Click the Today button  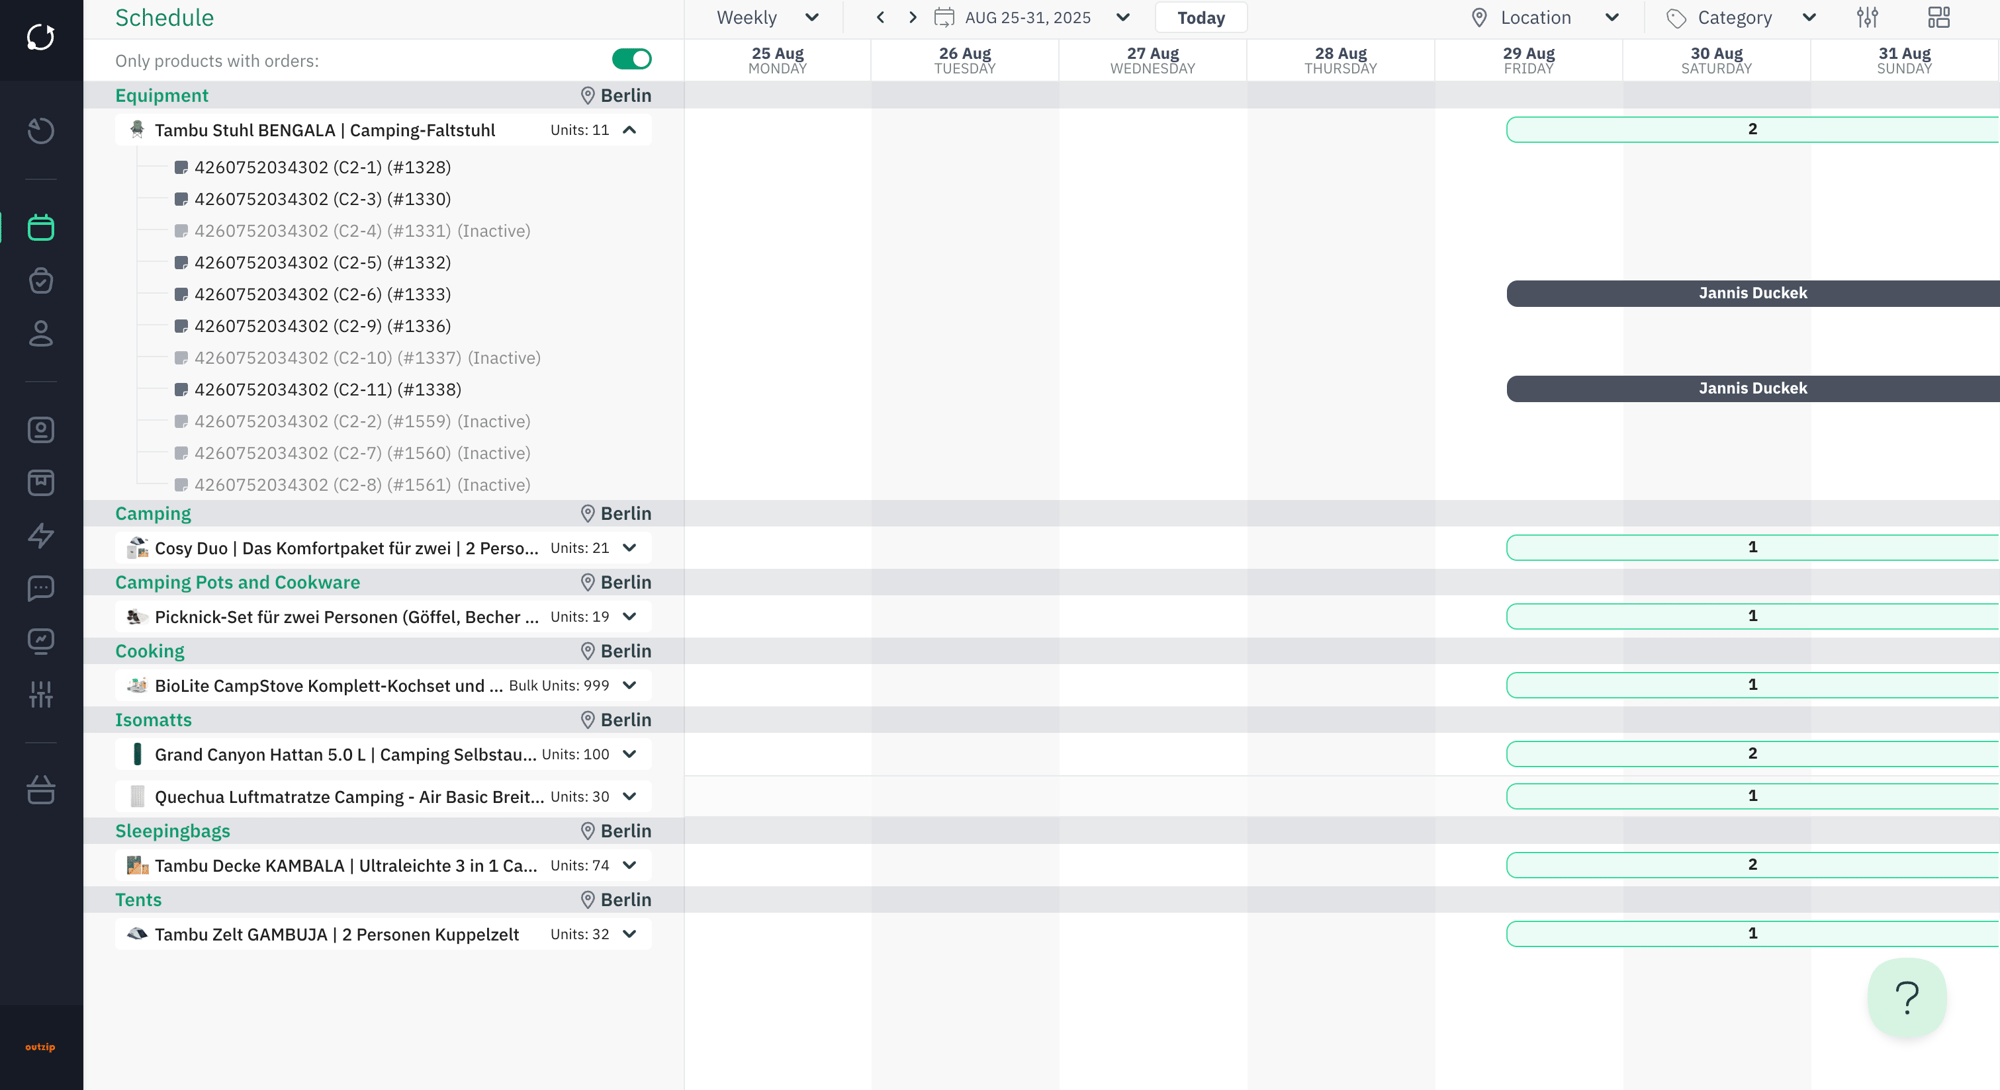[x=1200, y=17]
